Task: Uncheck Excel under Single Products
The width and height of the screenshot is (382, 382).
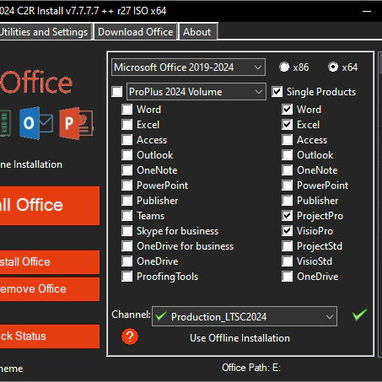Action: 287,125
